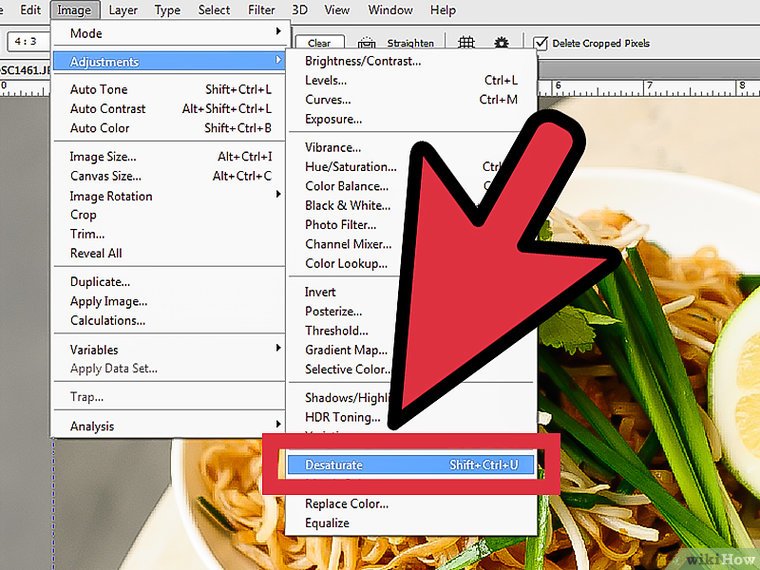Click the Straighten tool icon
Screen dimensions: 760x570
point(367,43)
